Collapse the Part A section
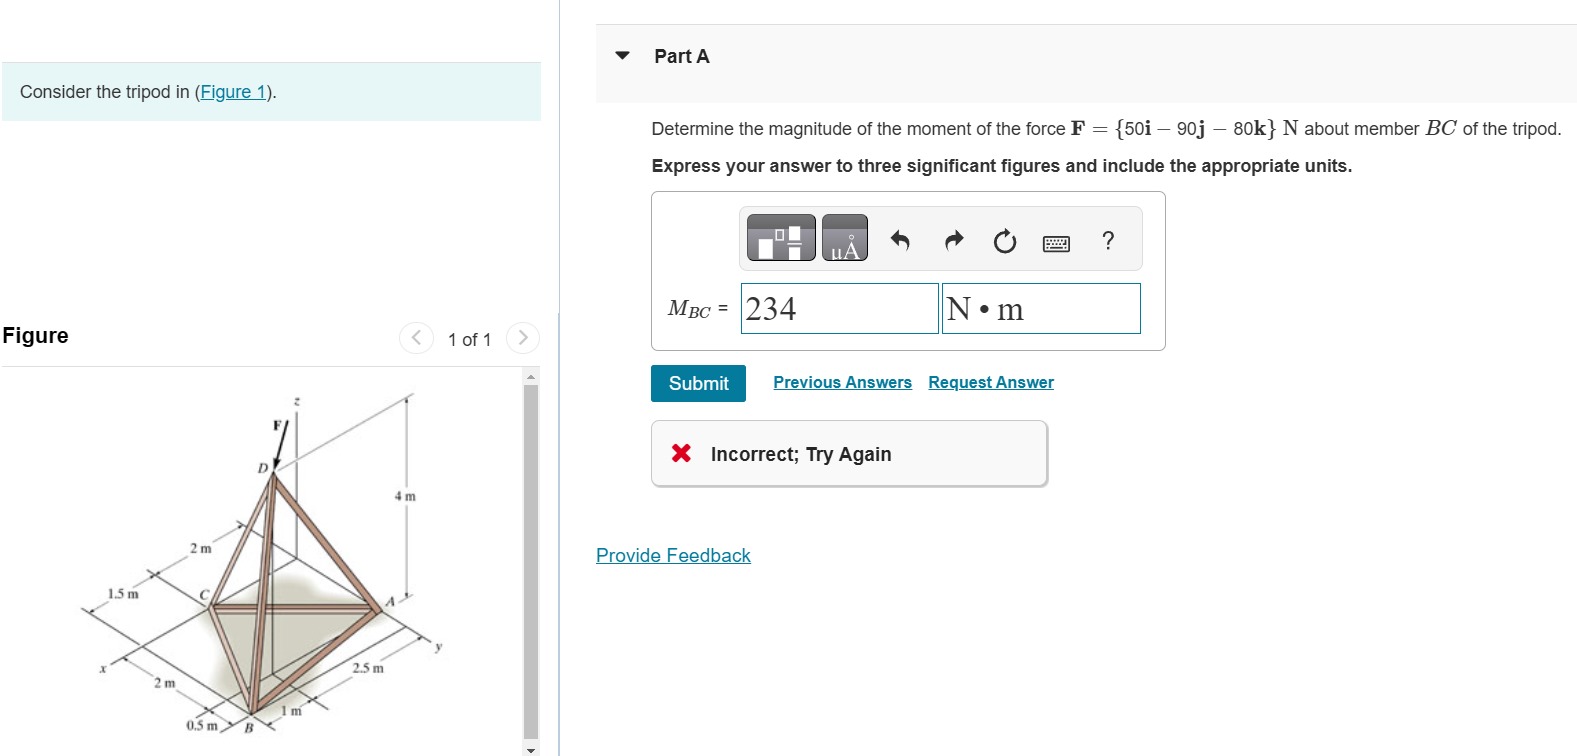Screen dimensions: 1577x756 (622, 56)
